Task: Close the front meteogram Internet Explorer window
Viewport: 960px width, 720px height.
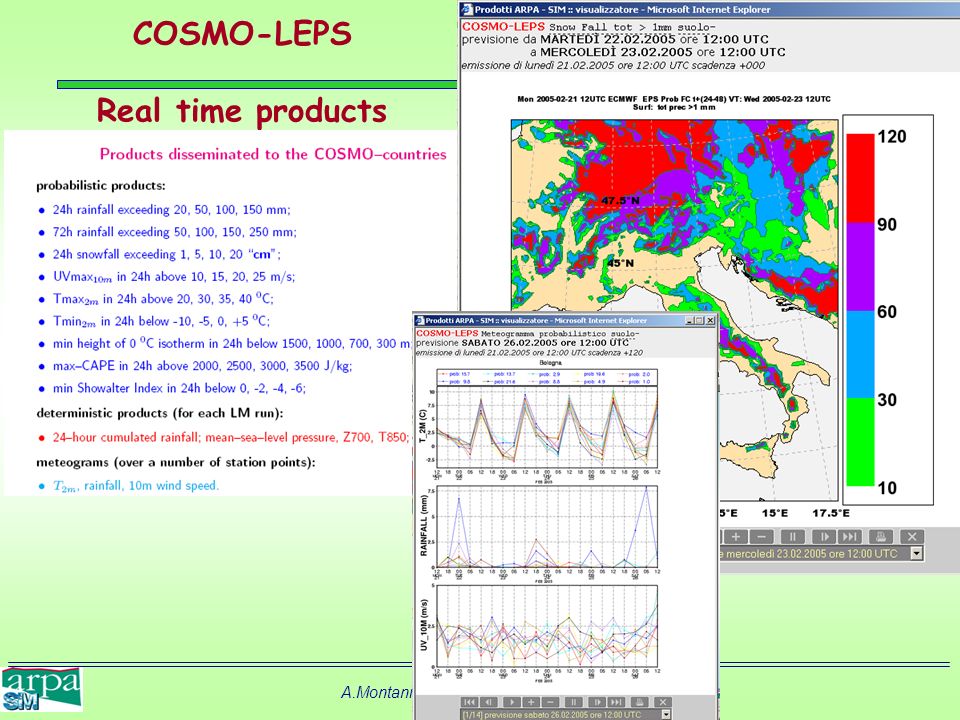Action: pyautogui.click(x=710, y=320)
